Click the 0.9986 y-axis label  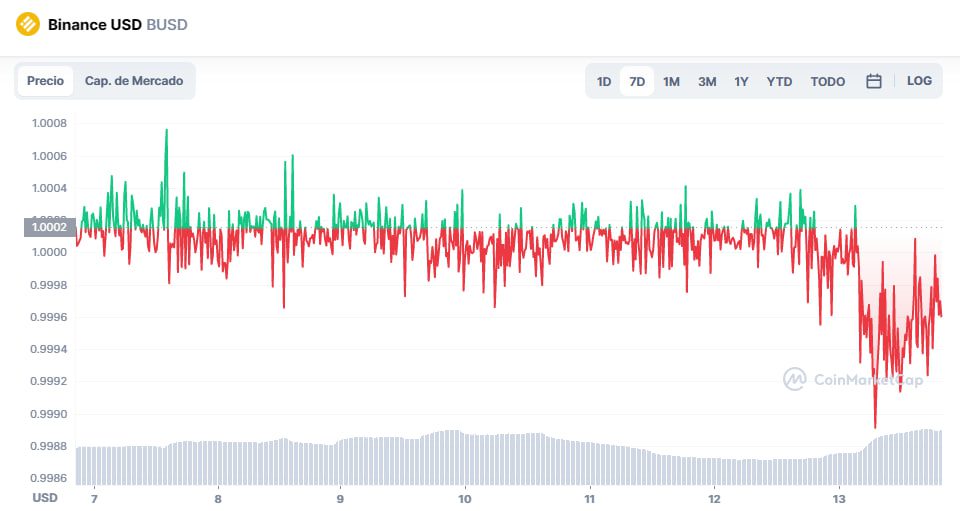pos(49,478)
